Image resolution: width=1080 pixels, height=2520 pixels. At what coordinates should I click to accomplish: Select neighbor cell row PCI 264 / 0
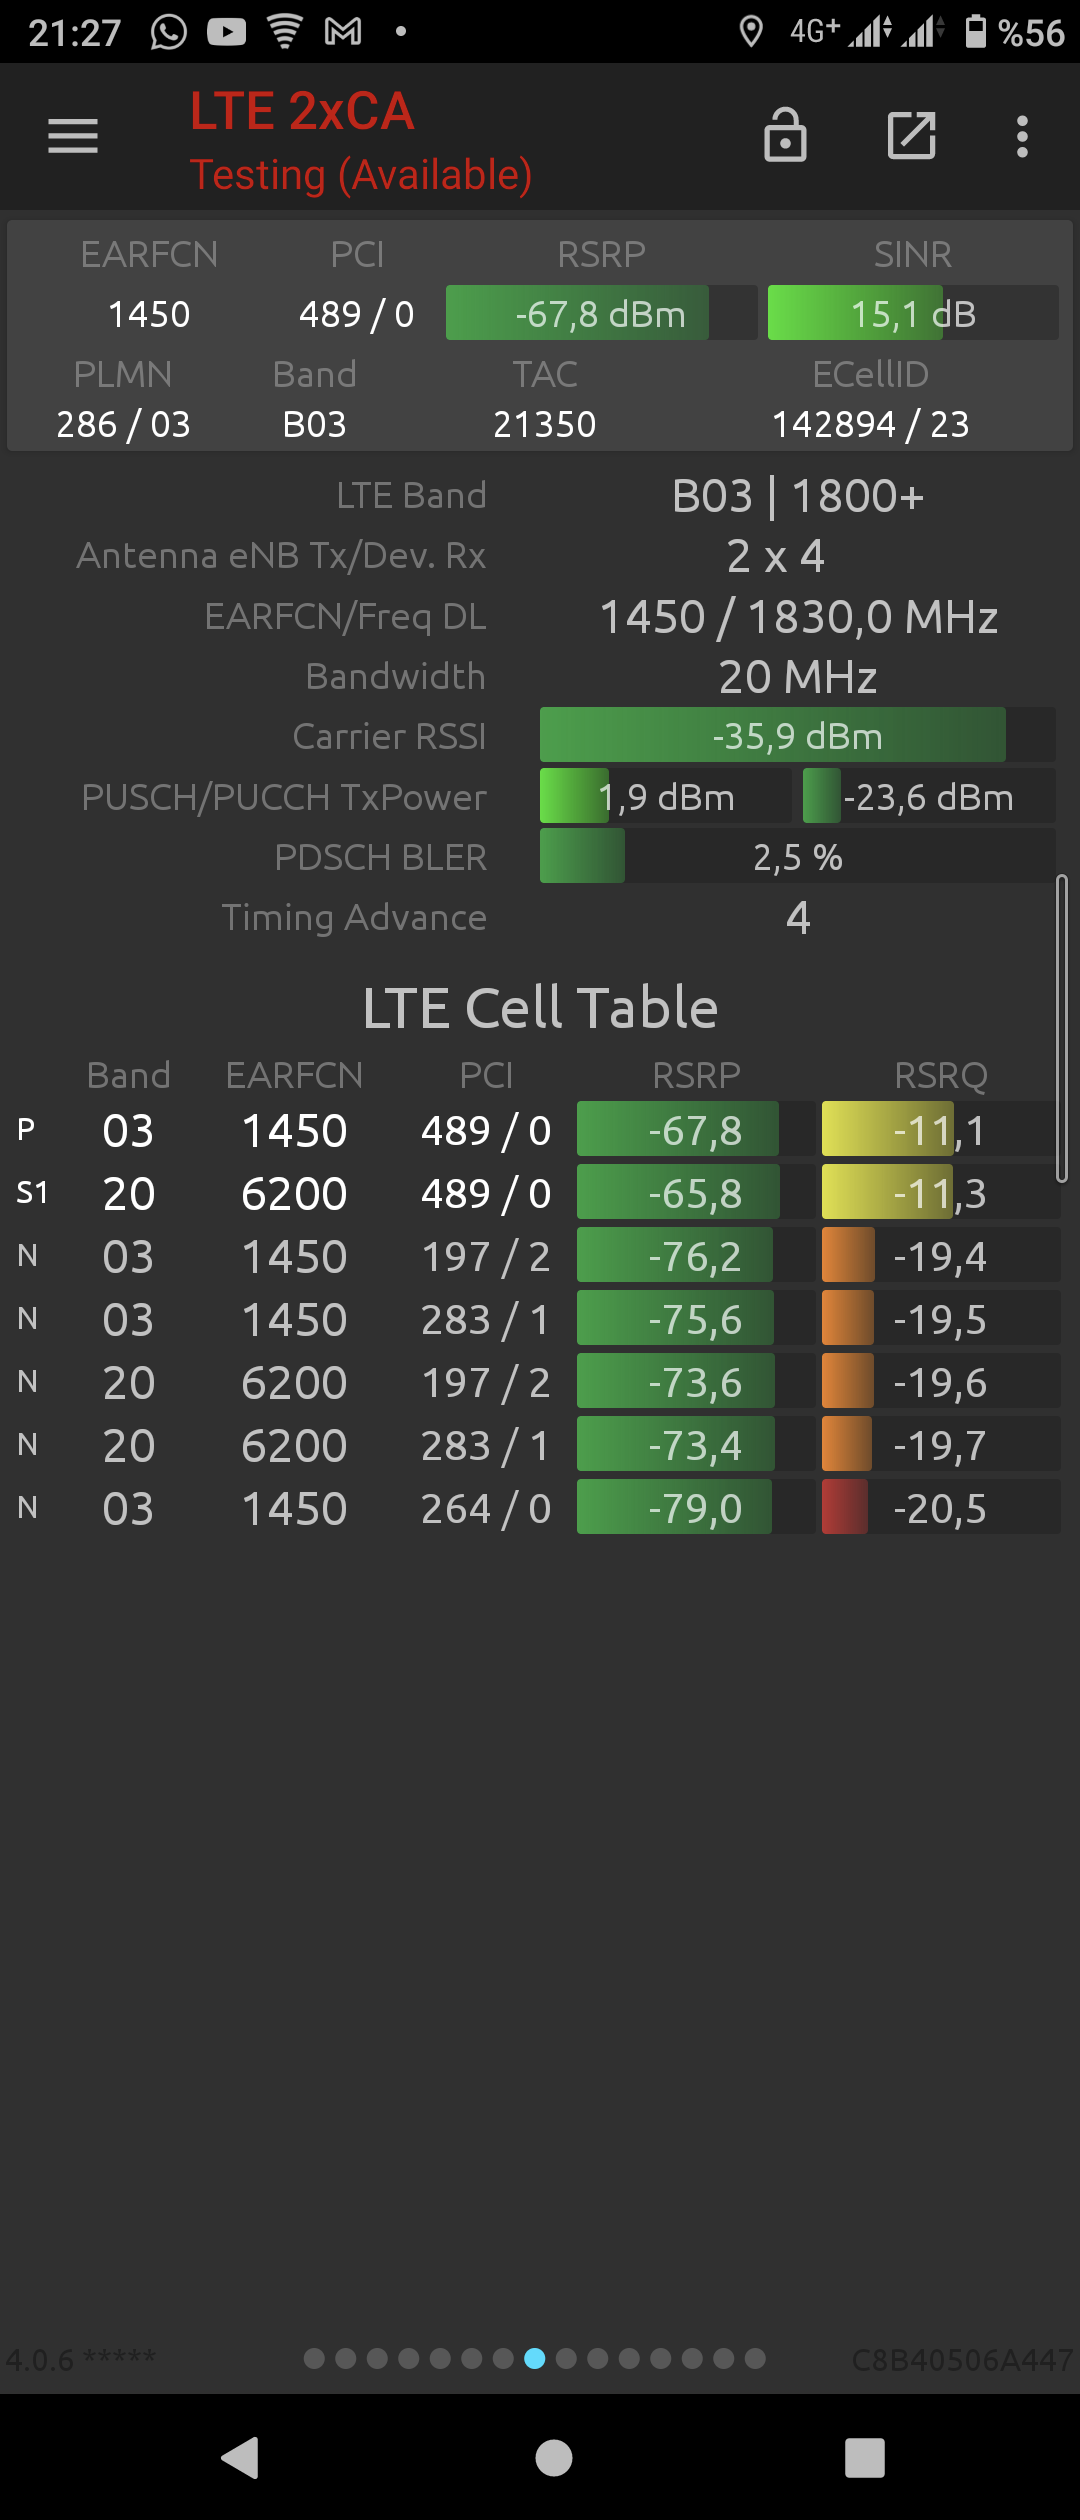[x=538, y=1508]
